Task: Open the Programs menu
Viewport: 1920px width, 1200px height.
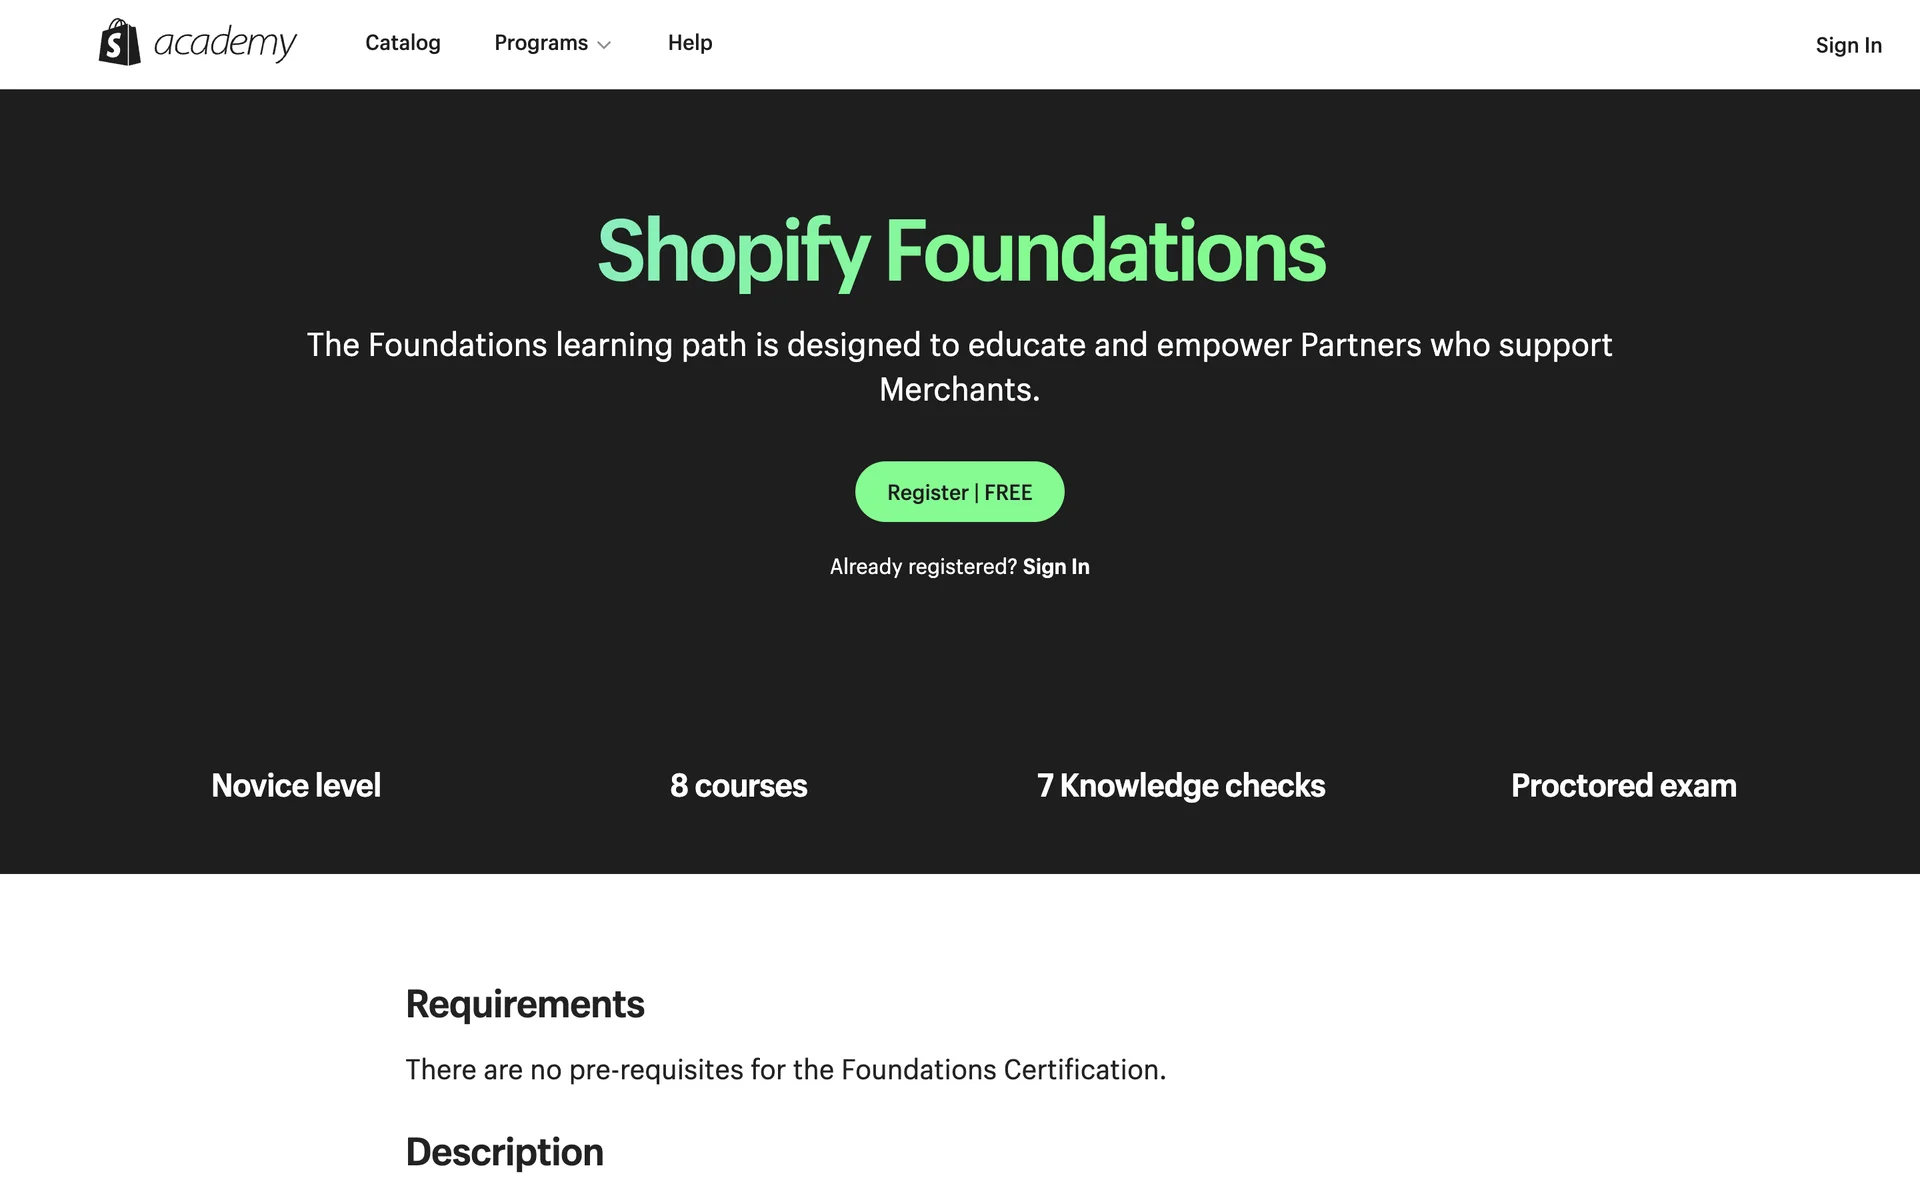Action: pos(541,43)
